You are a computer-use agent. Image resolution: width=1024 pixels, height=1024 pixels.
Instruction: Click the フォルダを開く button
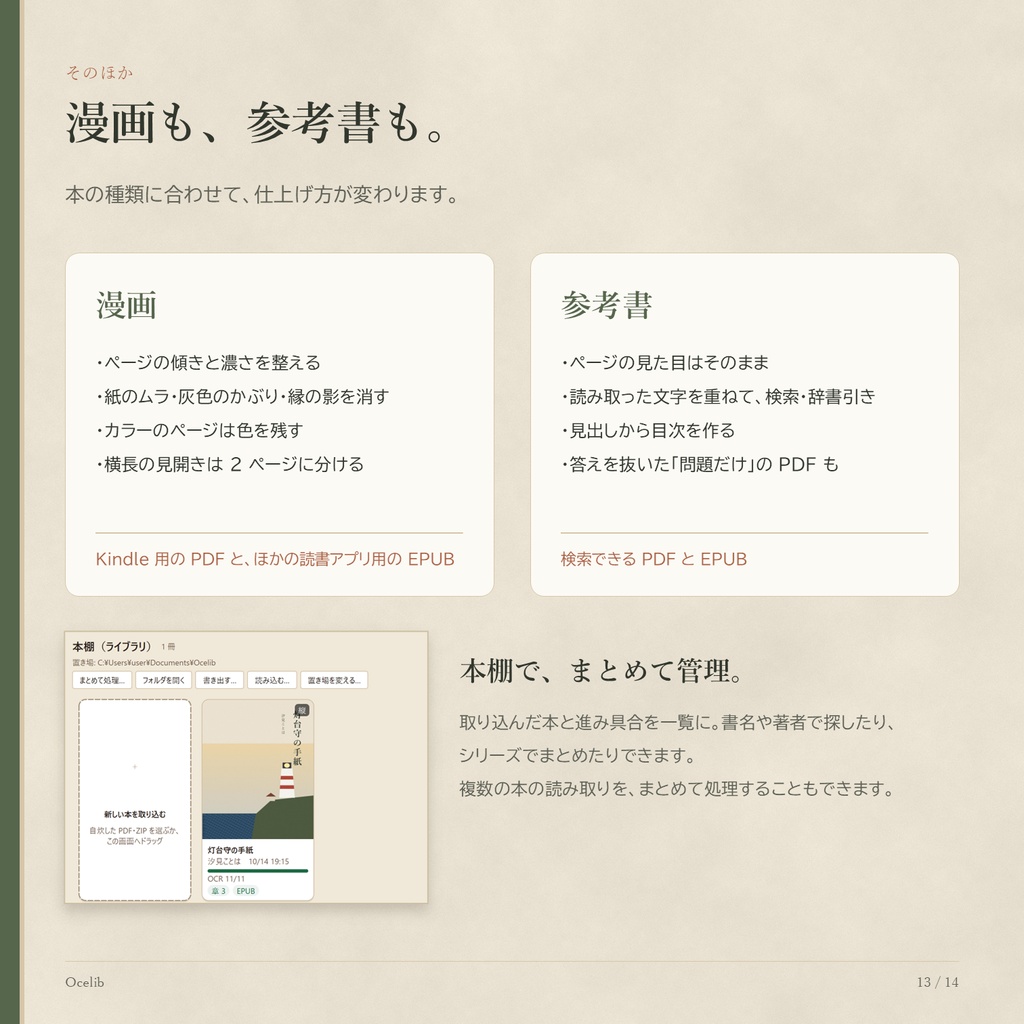163,680
